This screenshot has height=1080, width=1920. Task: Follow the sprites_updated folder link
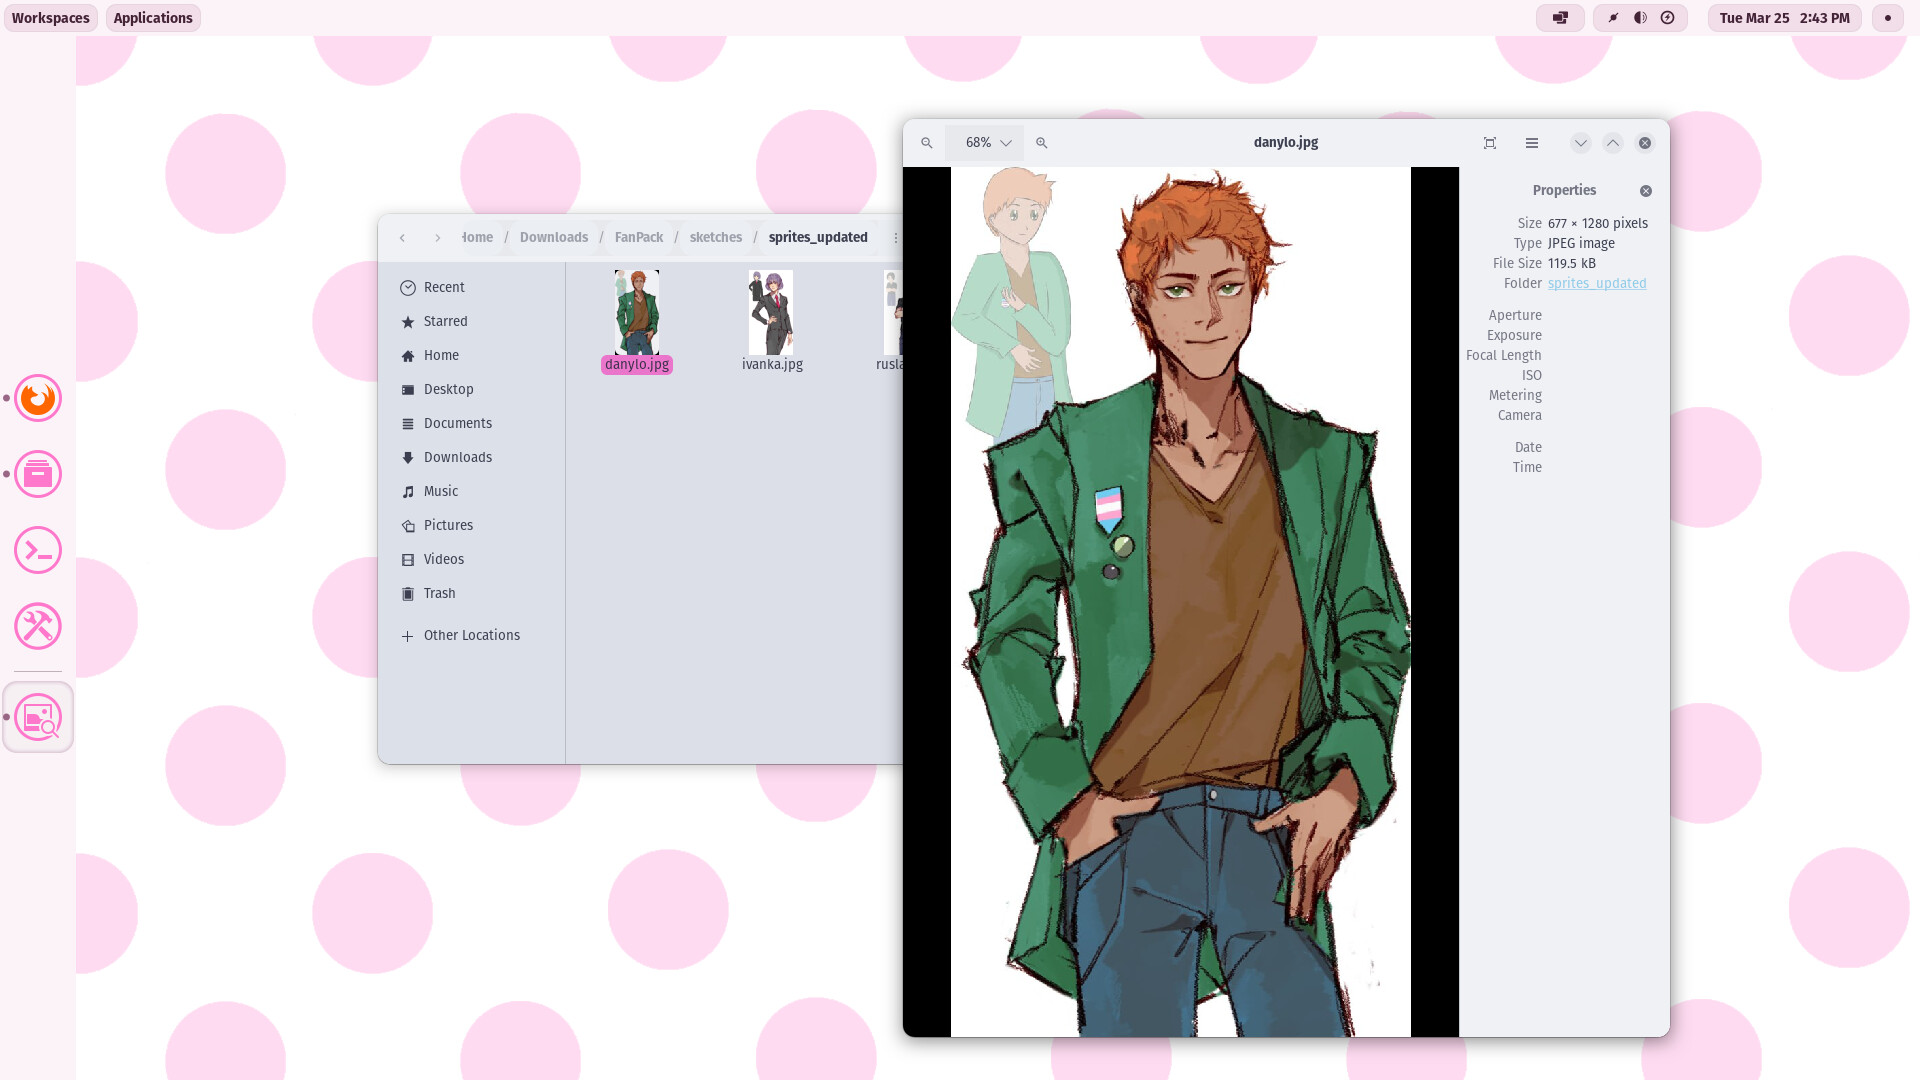coord(1596,283)
